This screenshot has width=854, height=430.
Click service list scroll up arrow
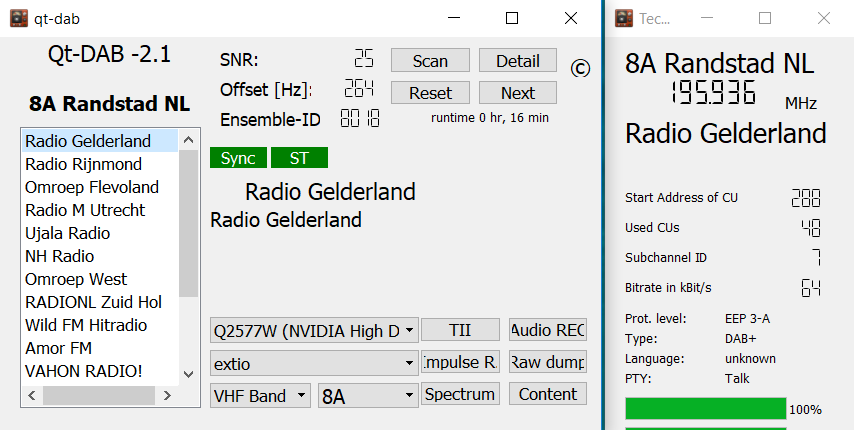(x=188, y=140)
